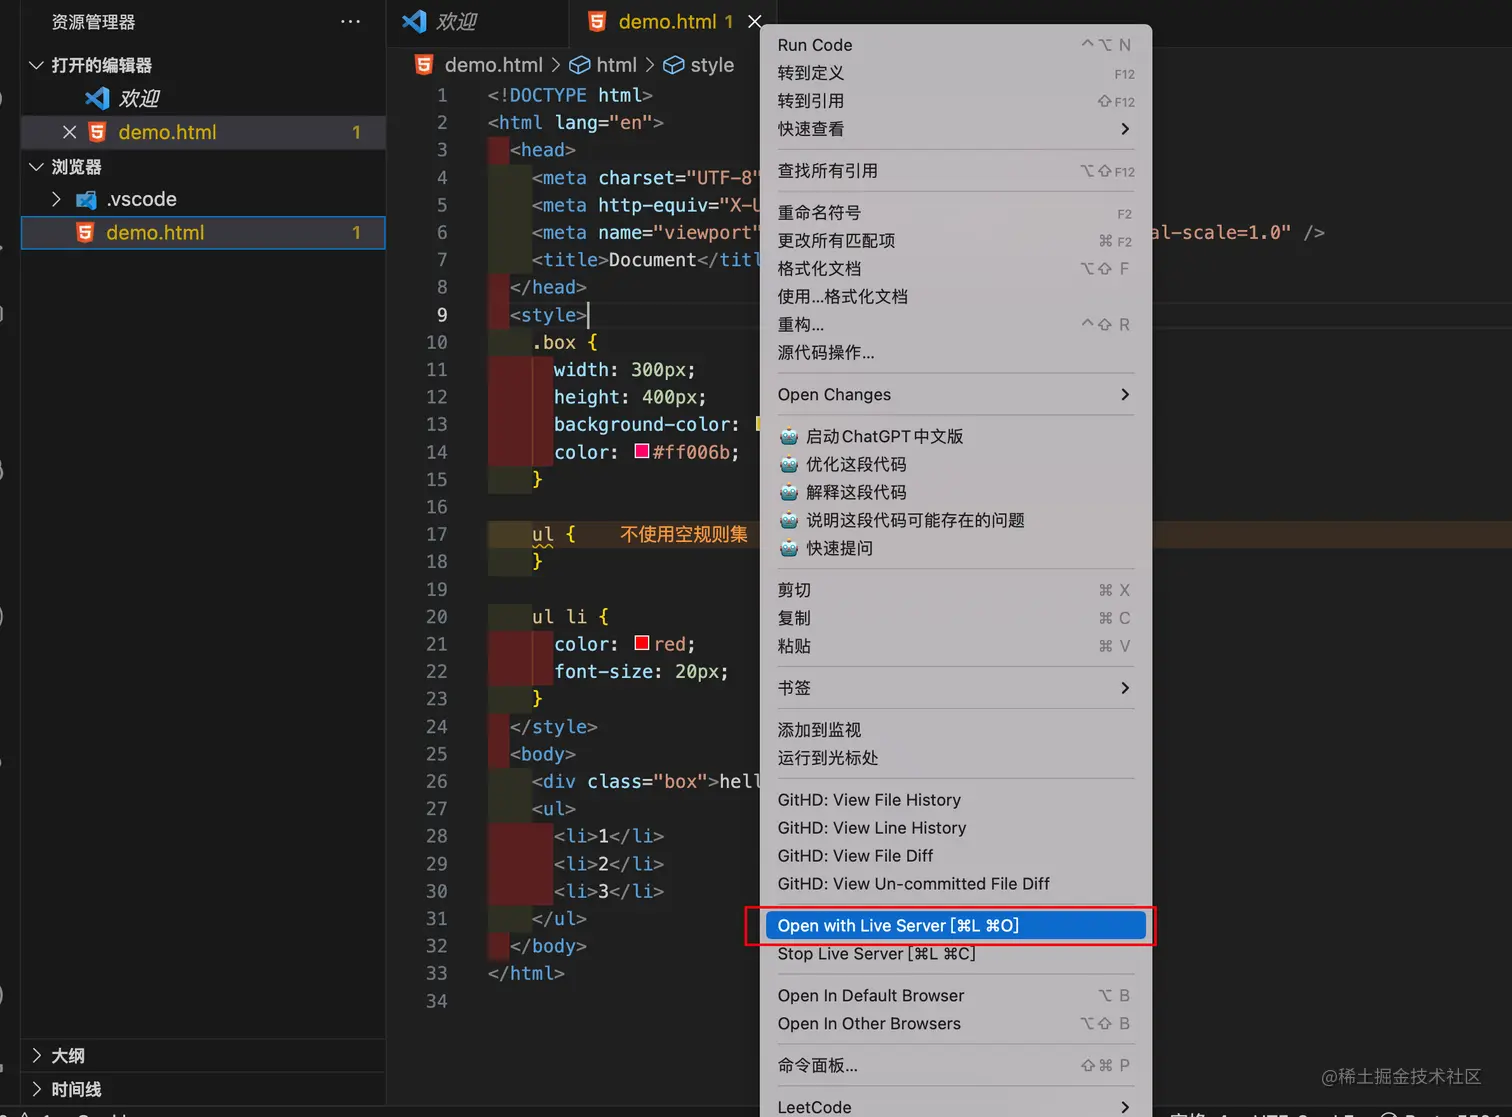Select 重构... menu entry
This screenshot has width=1512, height=1117.
(955, 325)
